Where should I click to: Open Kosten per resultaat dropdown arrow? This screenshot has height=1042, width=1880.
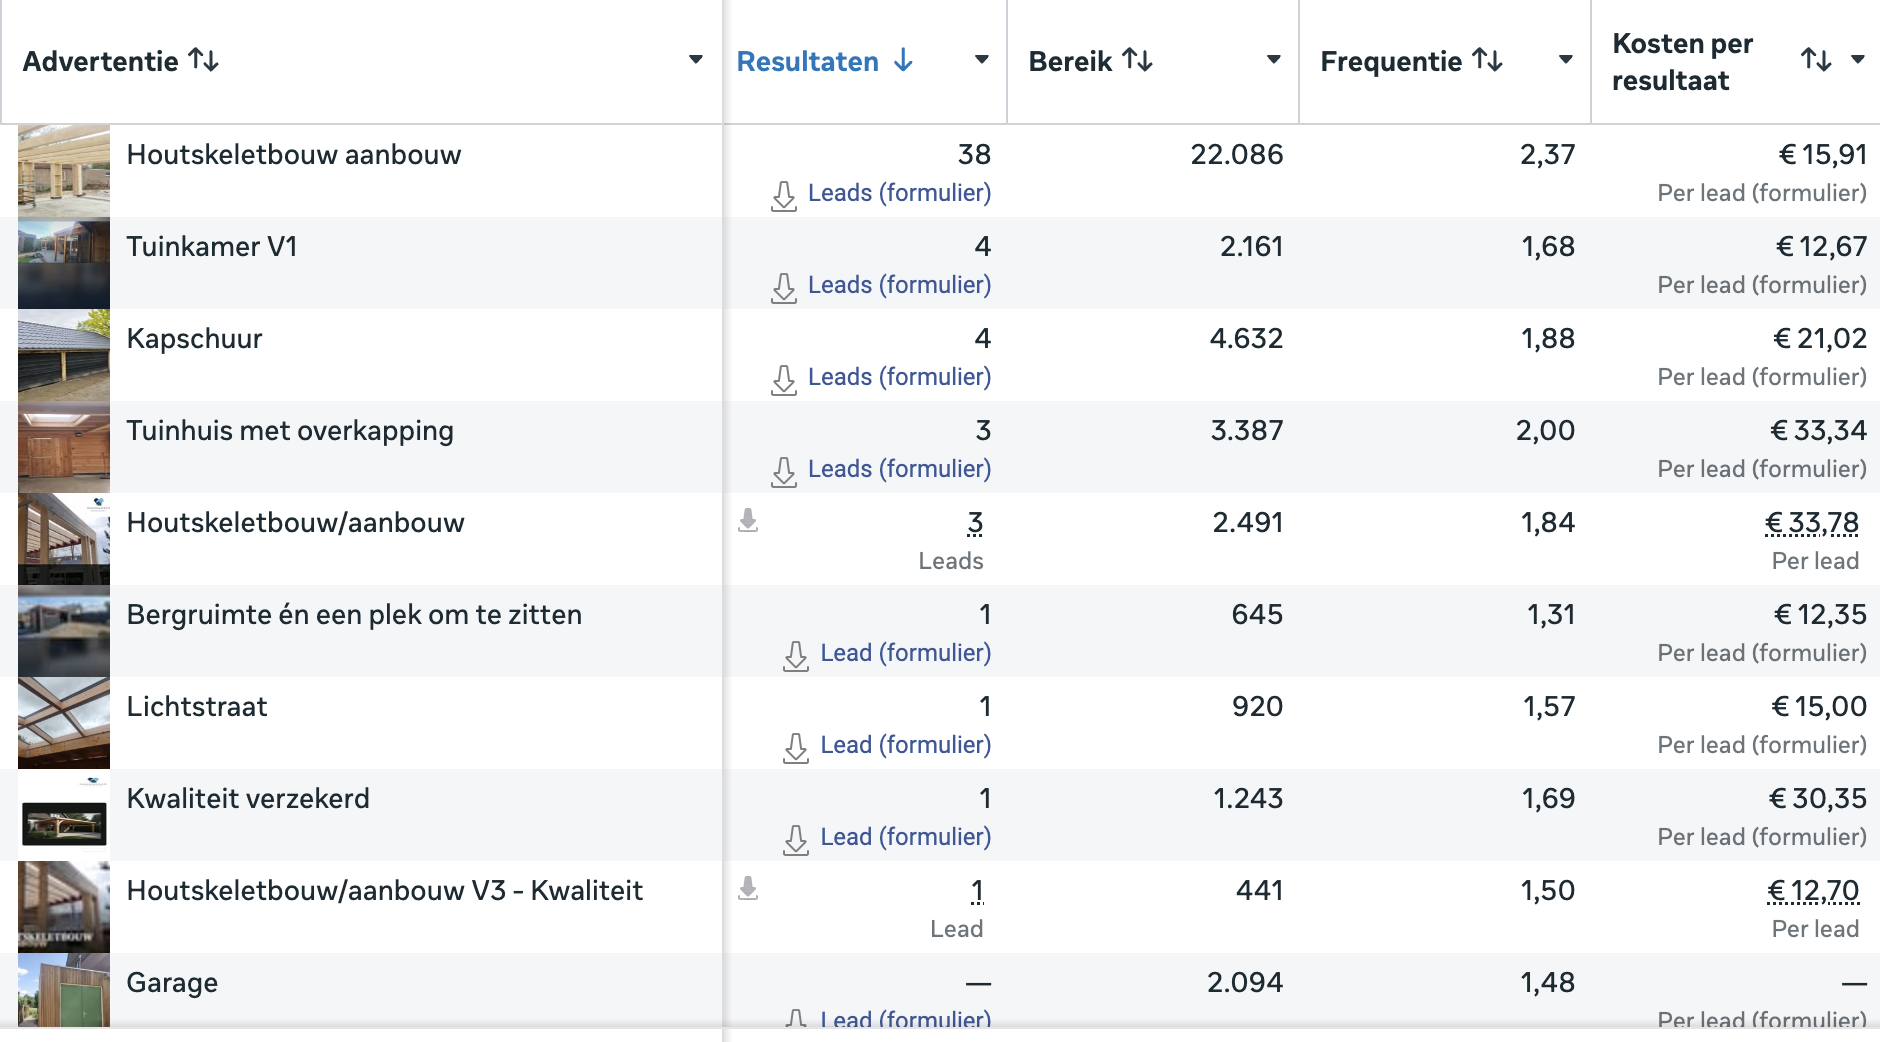click(1858, 60)
